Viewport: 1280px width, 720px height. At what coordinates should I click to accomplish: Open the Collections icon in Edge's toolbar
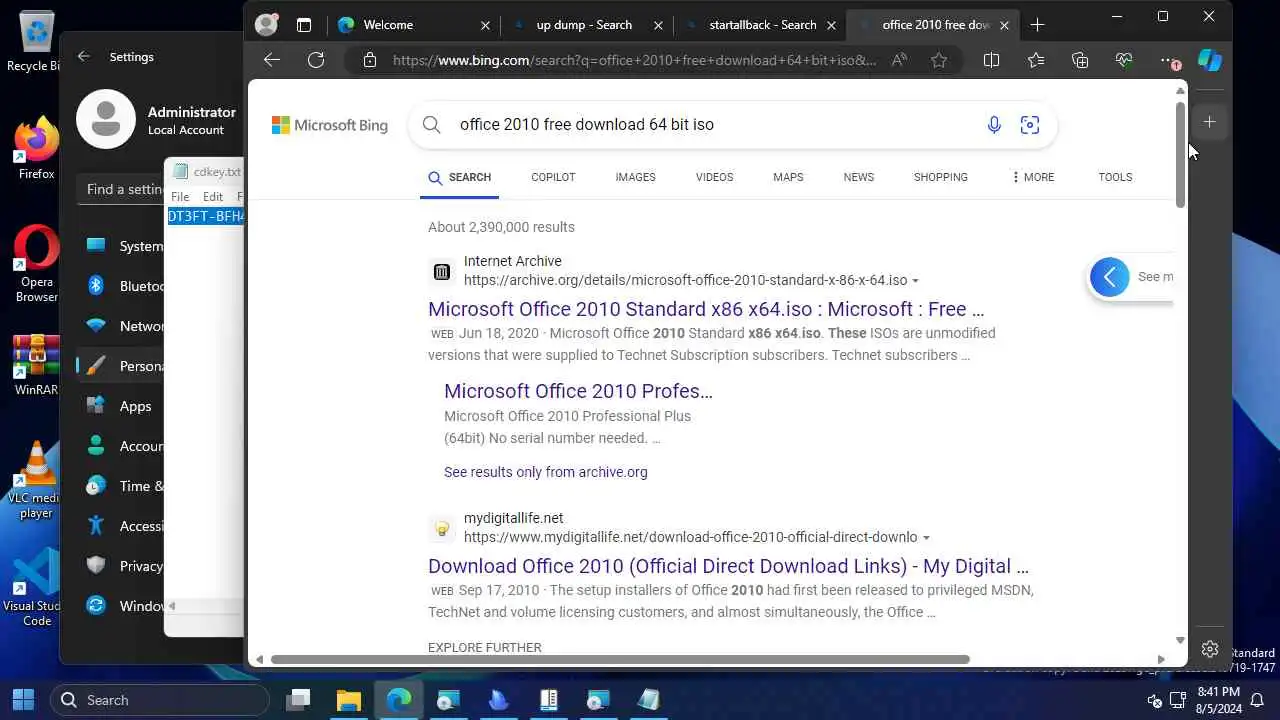pos(1079,60)
